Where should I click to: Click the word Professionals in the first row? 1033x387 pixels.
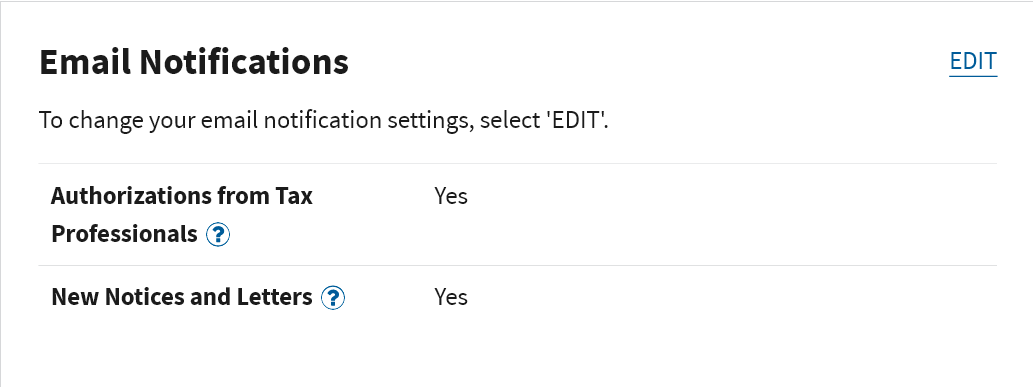click(125, 234)
